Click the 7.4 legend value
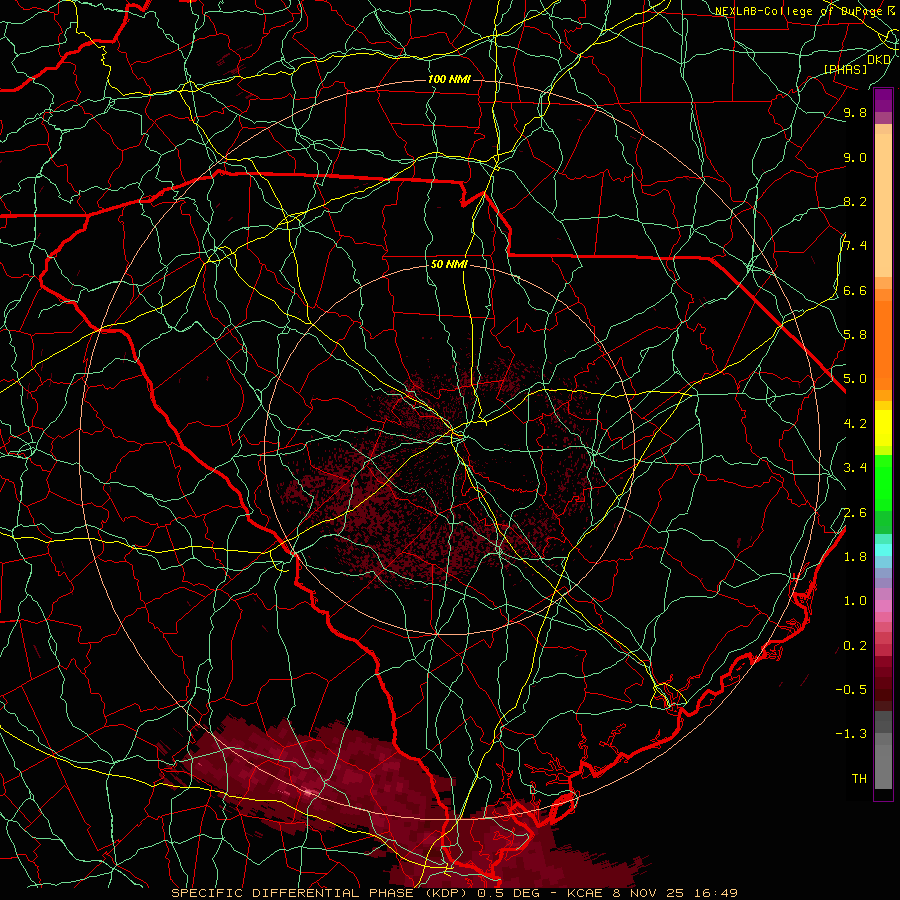This screenshot has height=900, width=900. [x=855, y=246]
